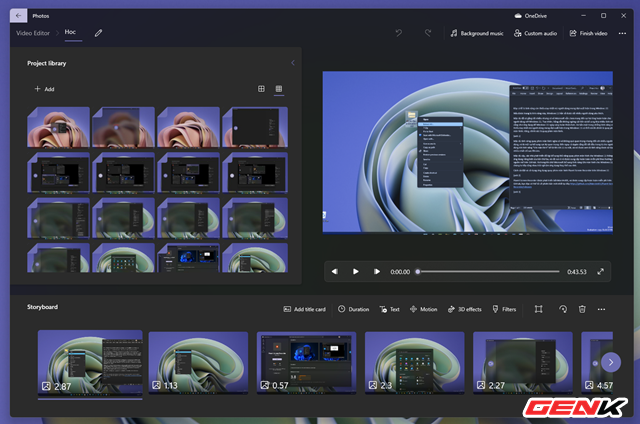This screenshot has width=640, height=424.
Task: Select storyboard clip with duration 2.3
Action: coord(415,363)
